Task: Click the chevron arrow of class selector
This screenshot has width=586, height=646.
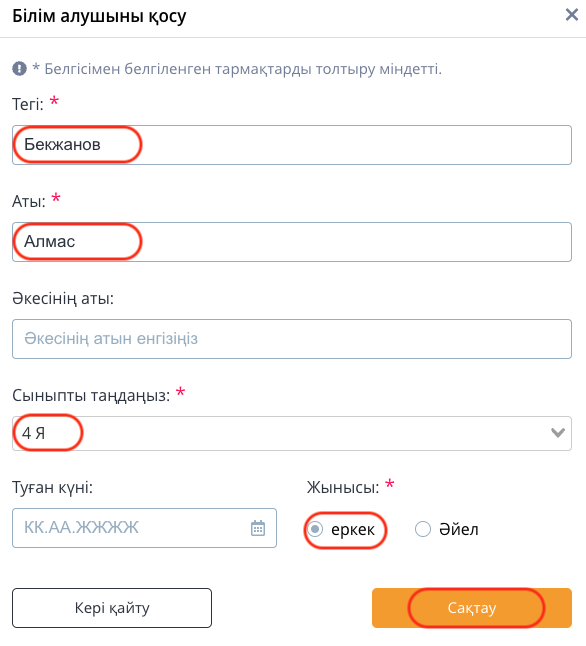Action: point(558,433)
